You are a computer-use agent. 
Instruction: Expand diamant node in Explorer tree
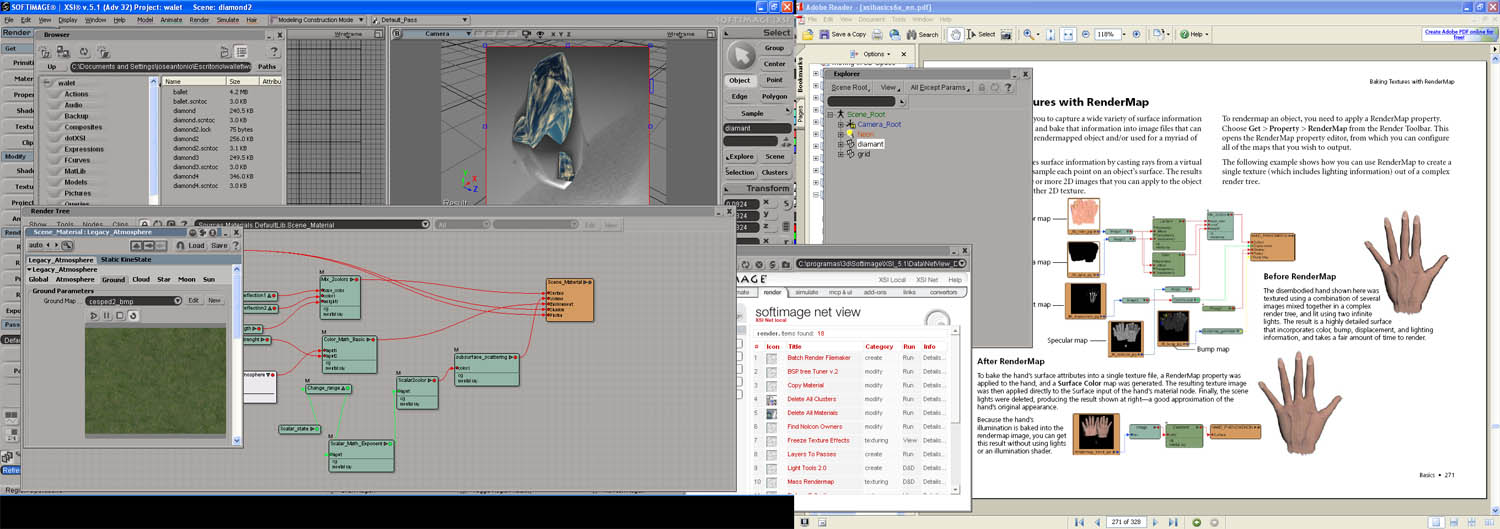[x=840, y=144]
